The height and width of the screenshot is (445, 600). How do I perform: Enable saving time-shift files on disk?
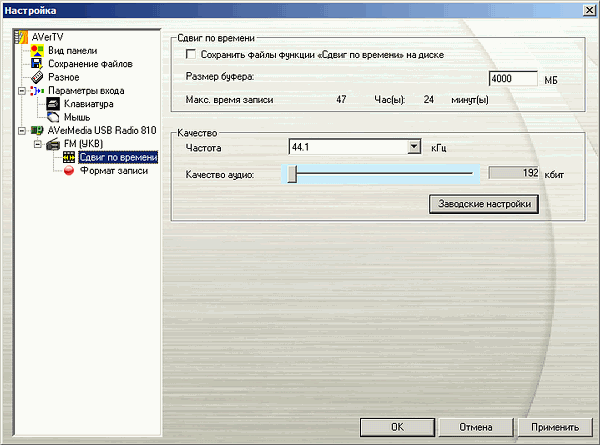tap(191, 54)
